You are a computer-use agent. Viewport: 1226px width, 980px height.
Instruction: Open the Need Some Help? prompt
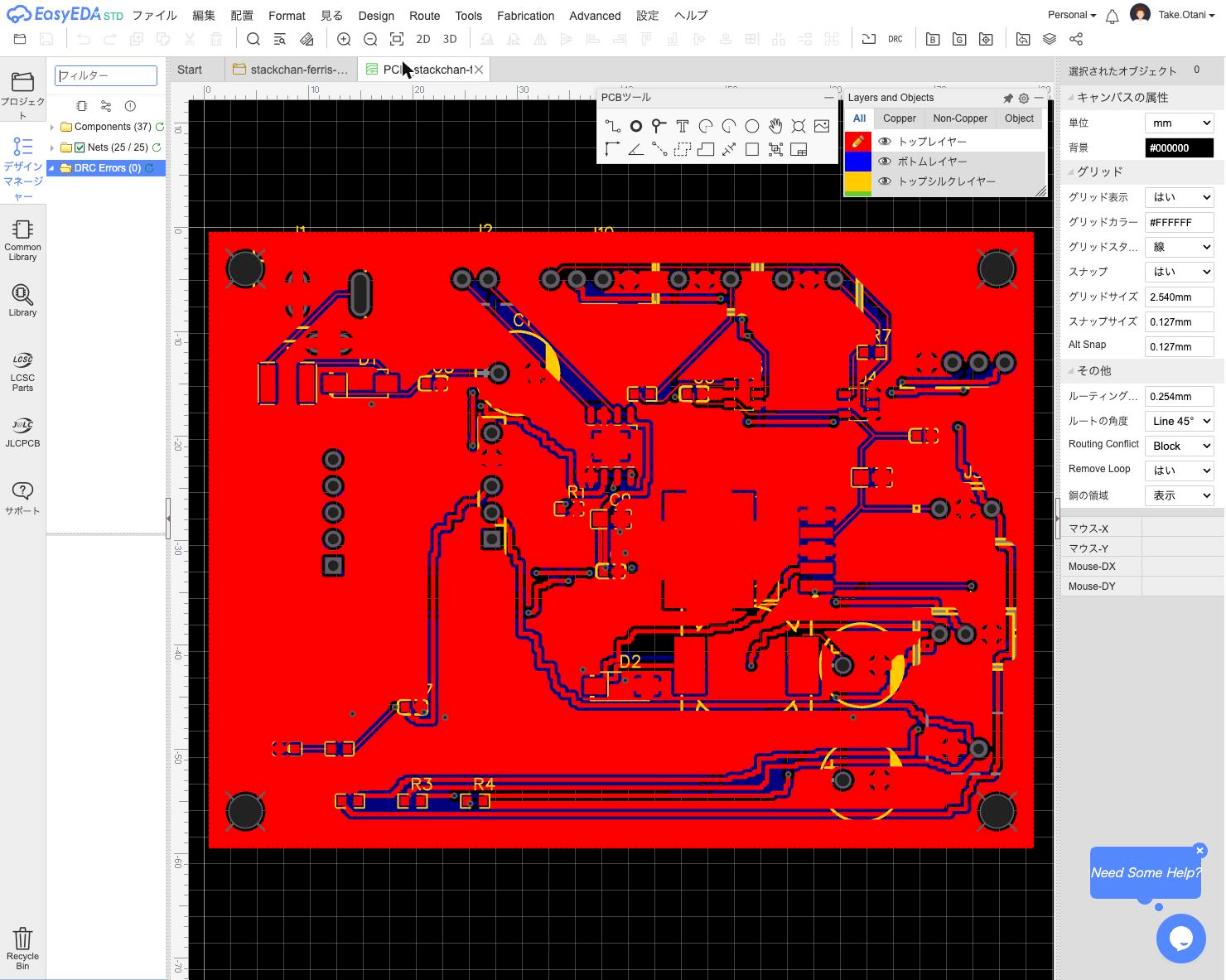[1145, 872]
